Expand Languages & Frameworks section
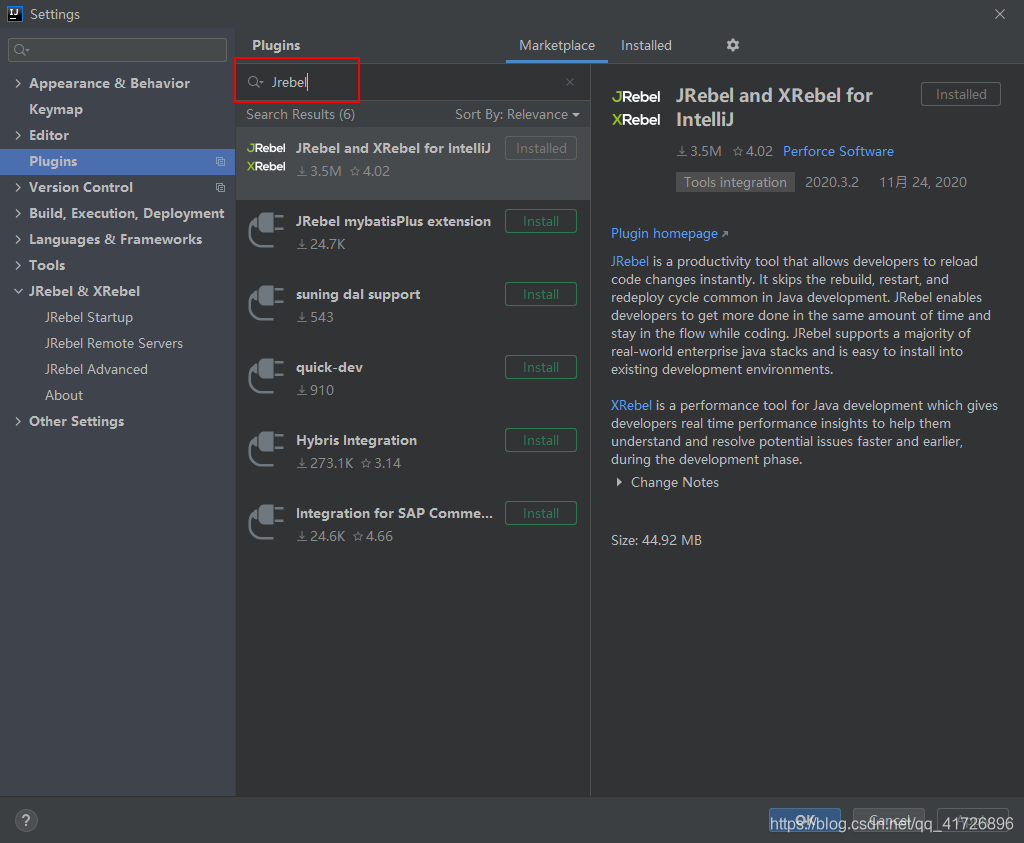This screenshot has height=843, width=1024. 18,240
